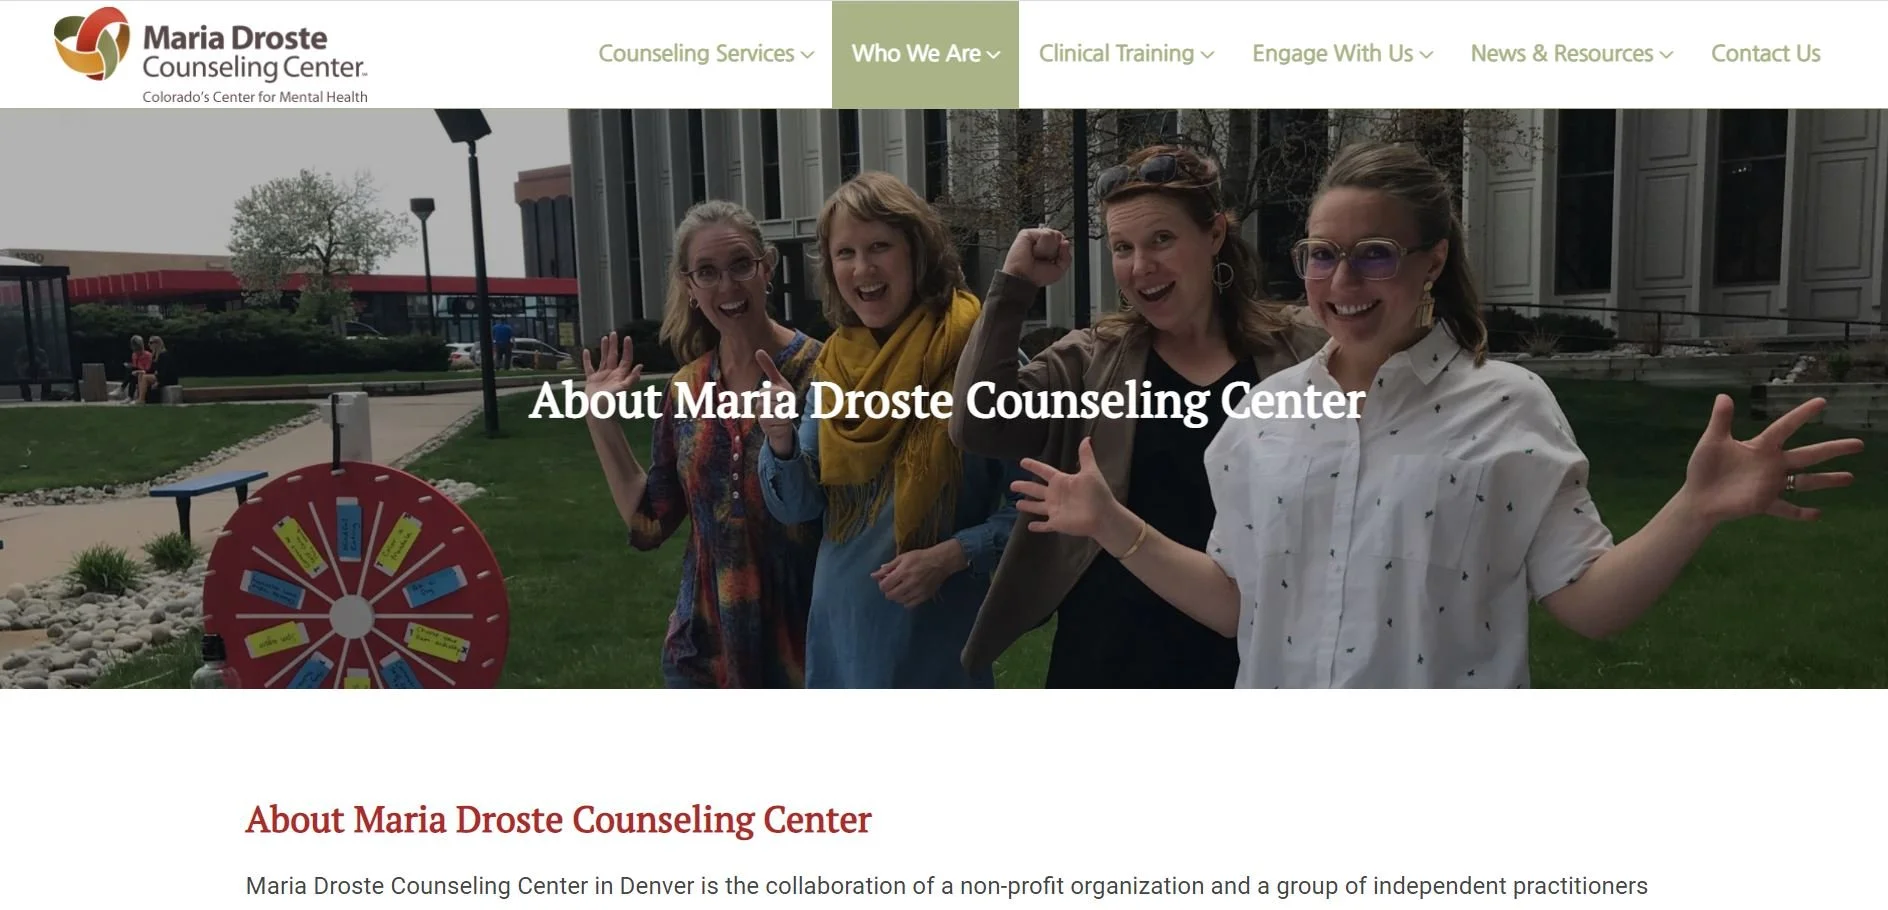Click the red About Maria Droste heading

pyautogui.click(x=558, y=820)
